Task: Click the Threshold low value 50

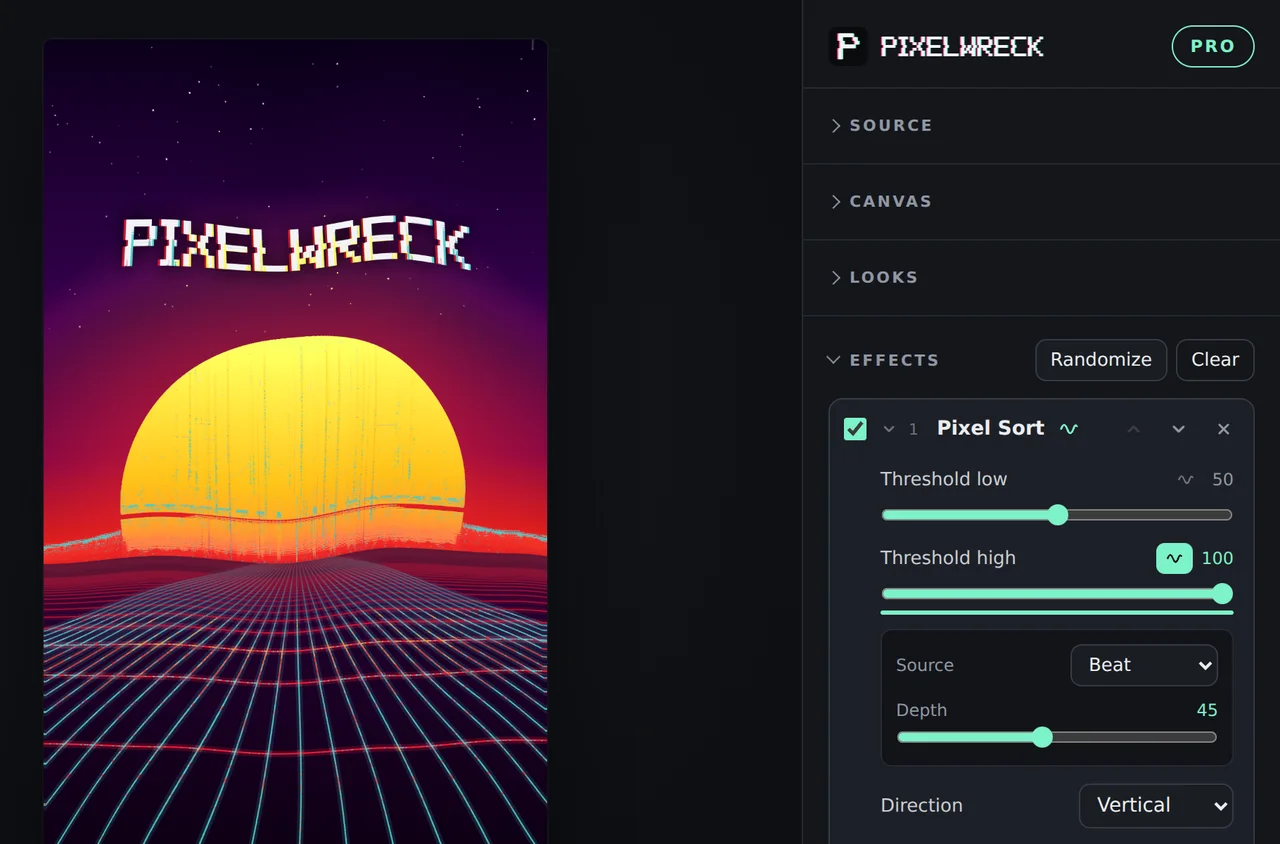Action: click(1222, 480)
